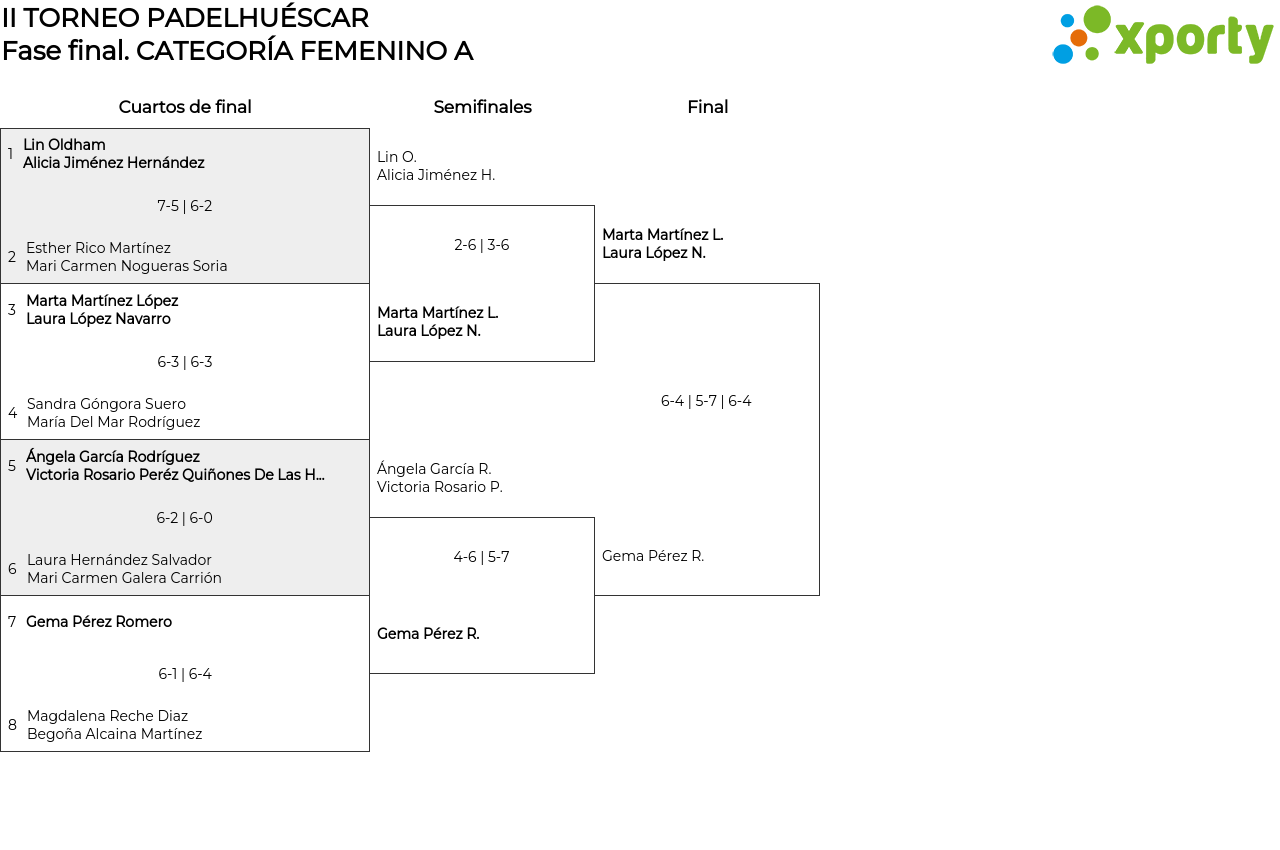1280x850 pixels.
Task: Click the 2-6 | 3-6 semifinal score
Action: click(x=482, y=245)
